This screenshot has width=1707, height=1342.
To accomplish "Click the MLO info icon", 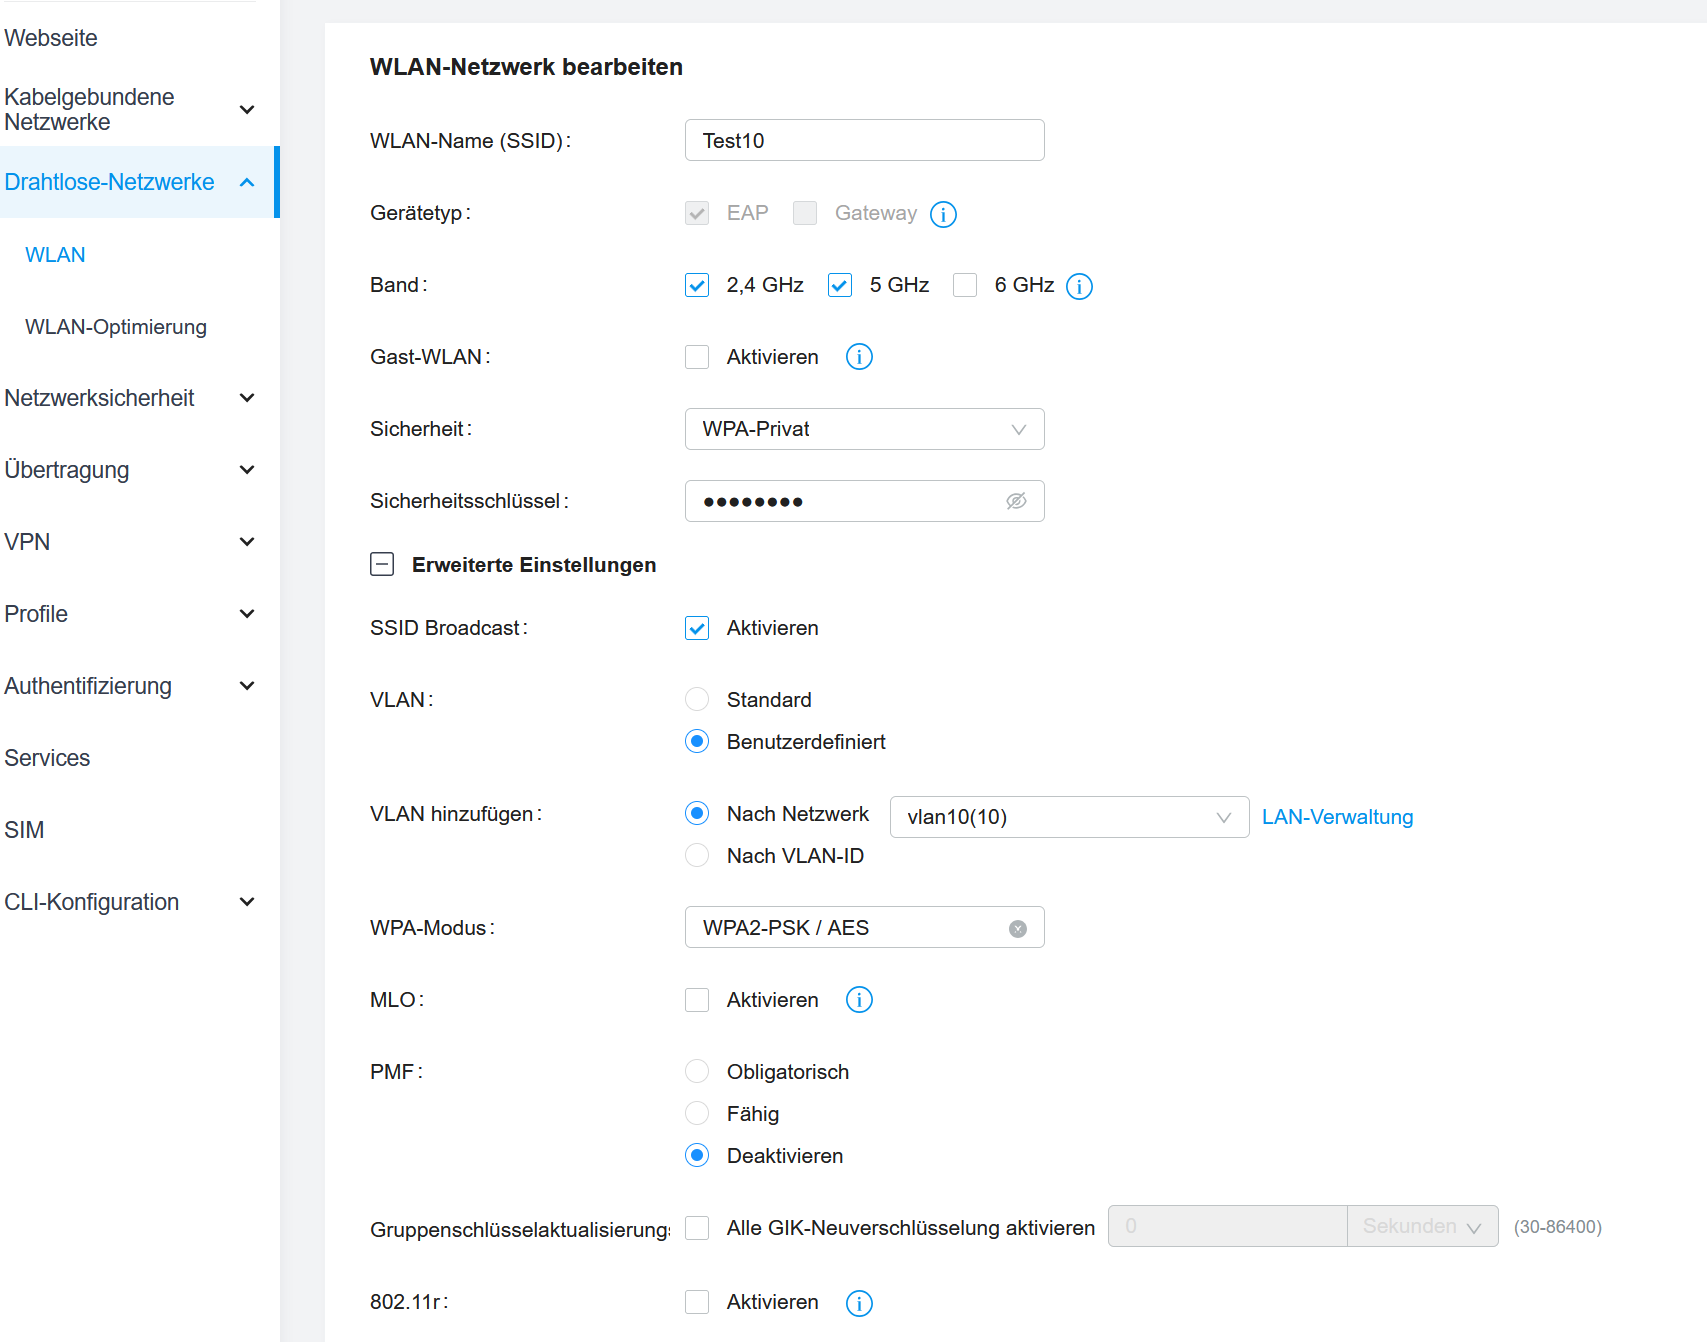I will pos(859,1000).
